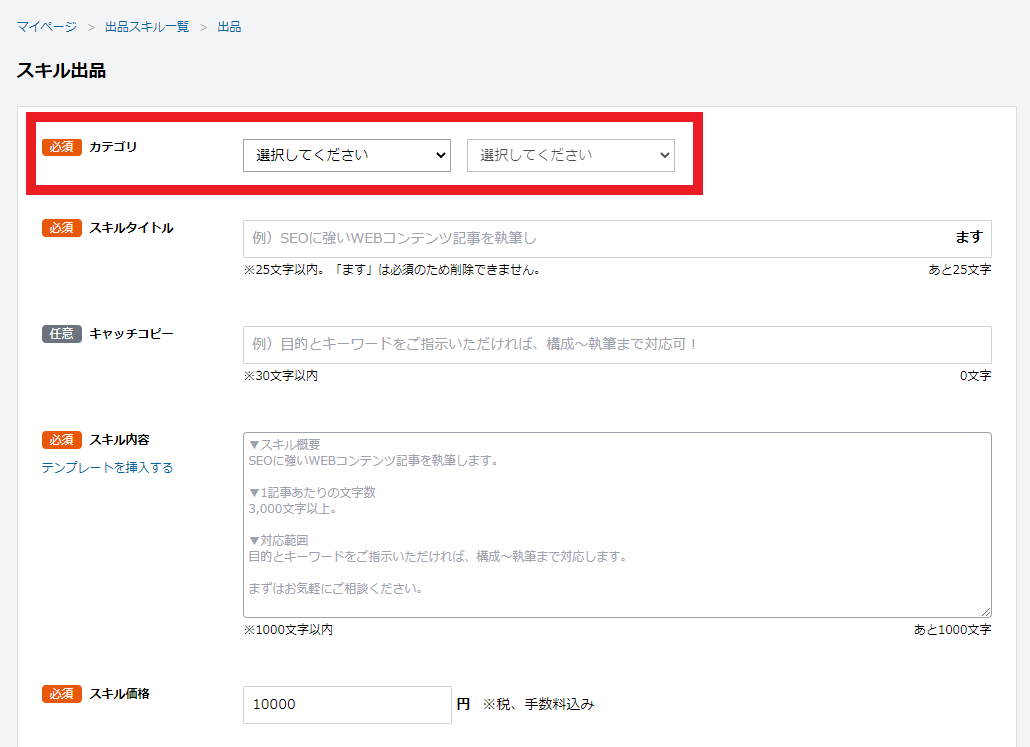Click the カテゴリ field label
Image resolution: width=1030 pixels, height=747 pixels.
[x=113, y=147]
